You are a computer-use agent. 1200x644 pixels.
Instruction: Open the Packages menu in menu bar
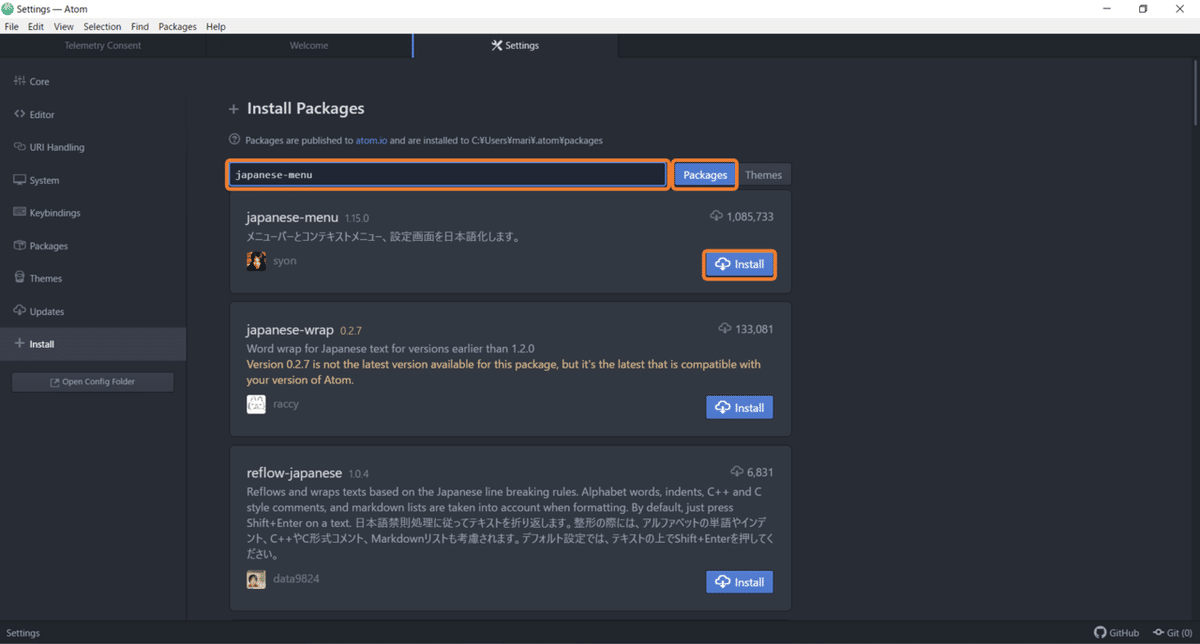[177, 26]
